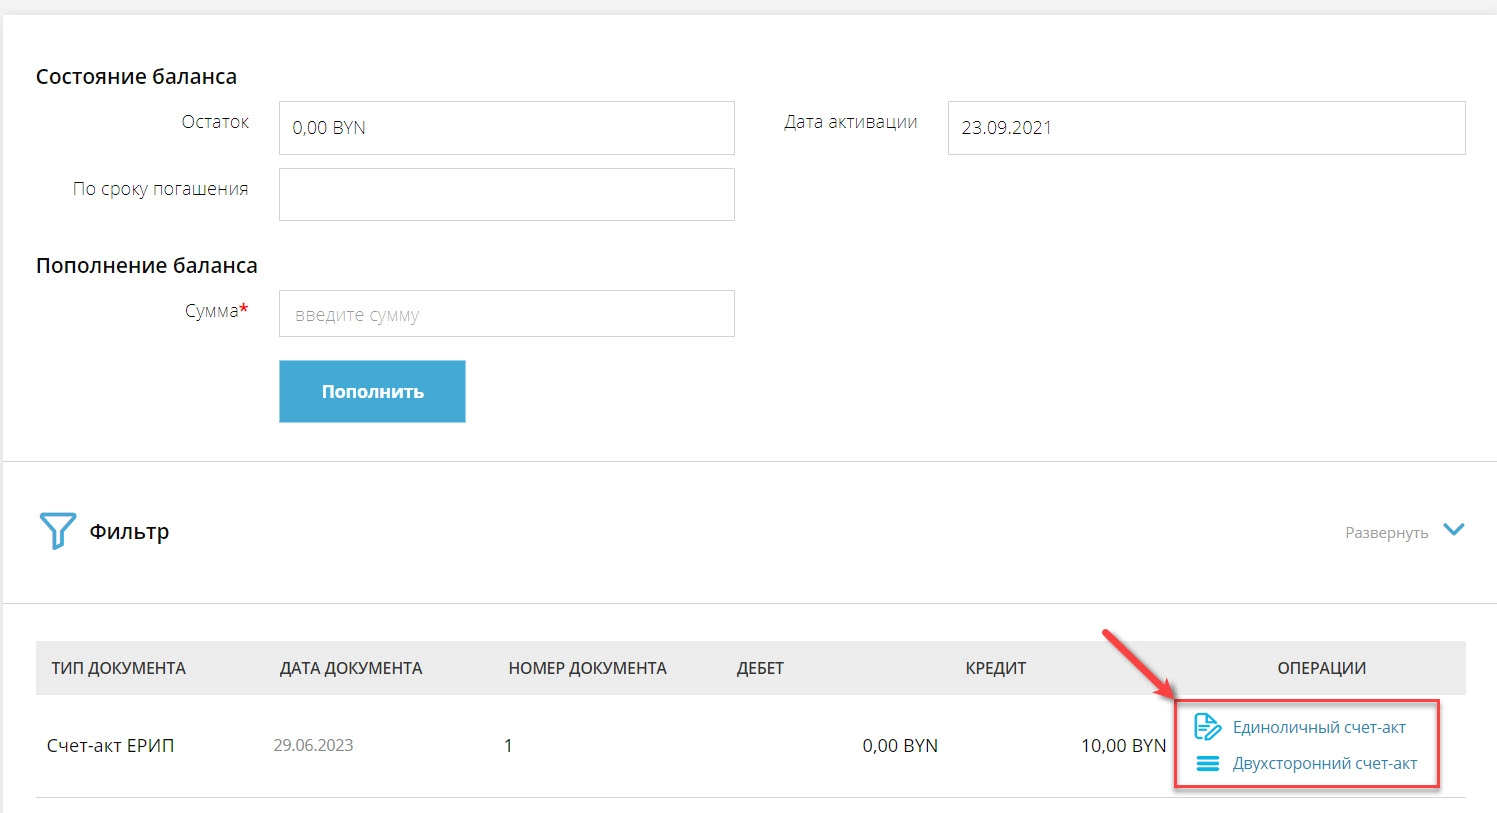
Task: Expand the filter with chevron arrow
Action: (1454, 530)
